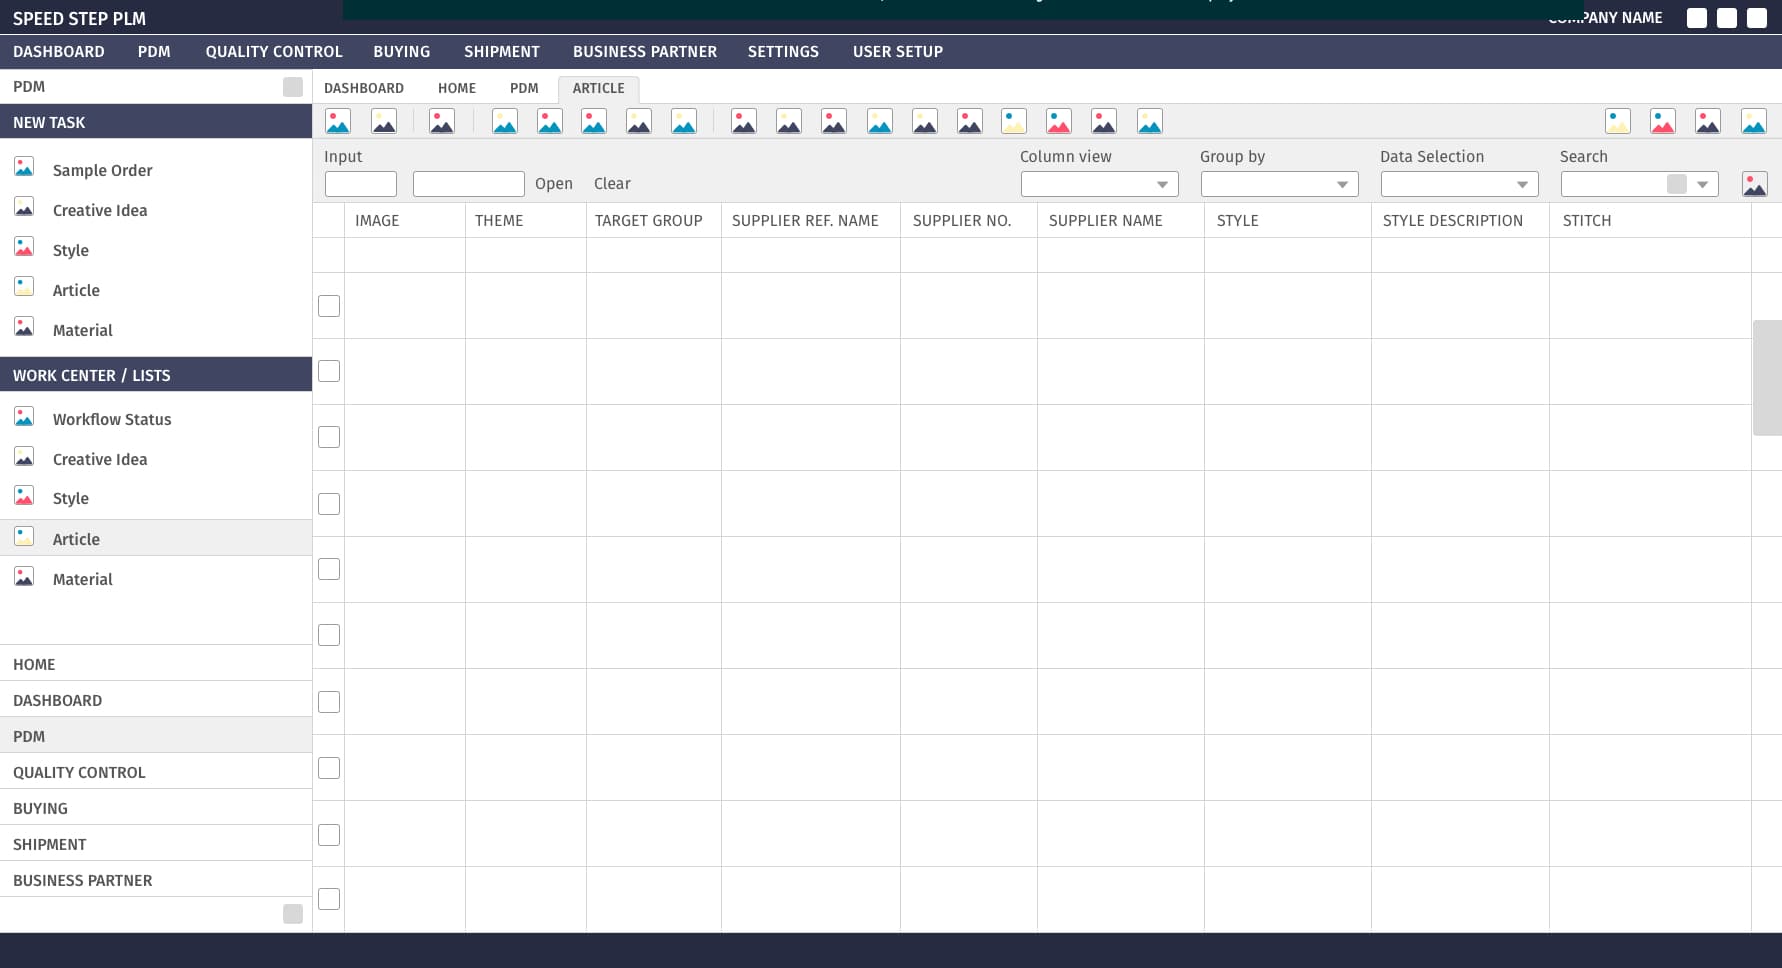Tick the second row checkbox in the table
1782x968 pixels.
329,371
